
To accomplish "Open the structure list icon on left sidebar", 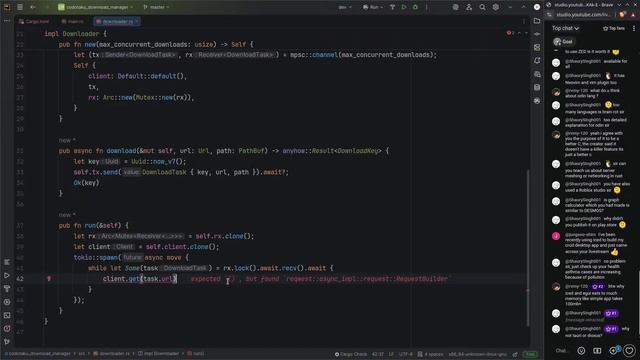I will click(7, 262).
